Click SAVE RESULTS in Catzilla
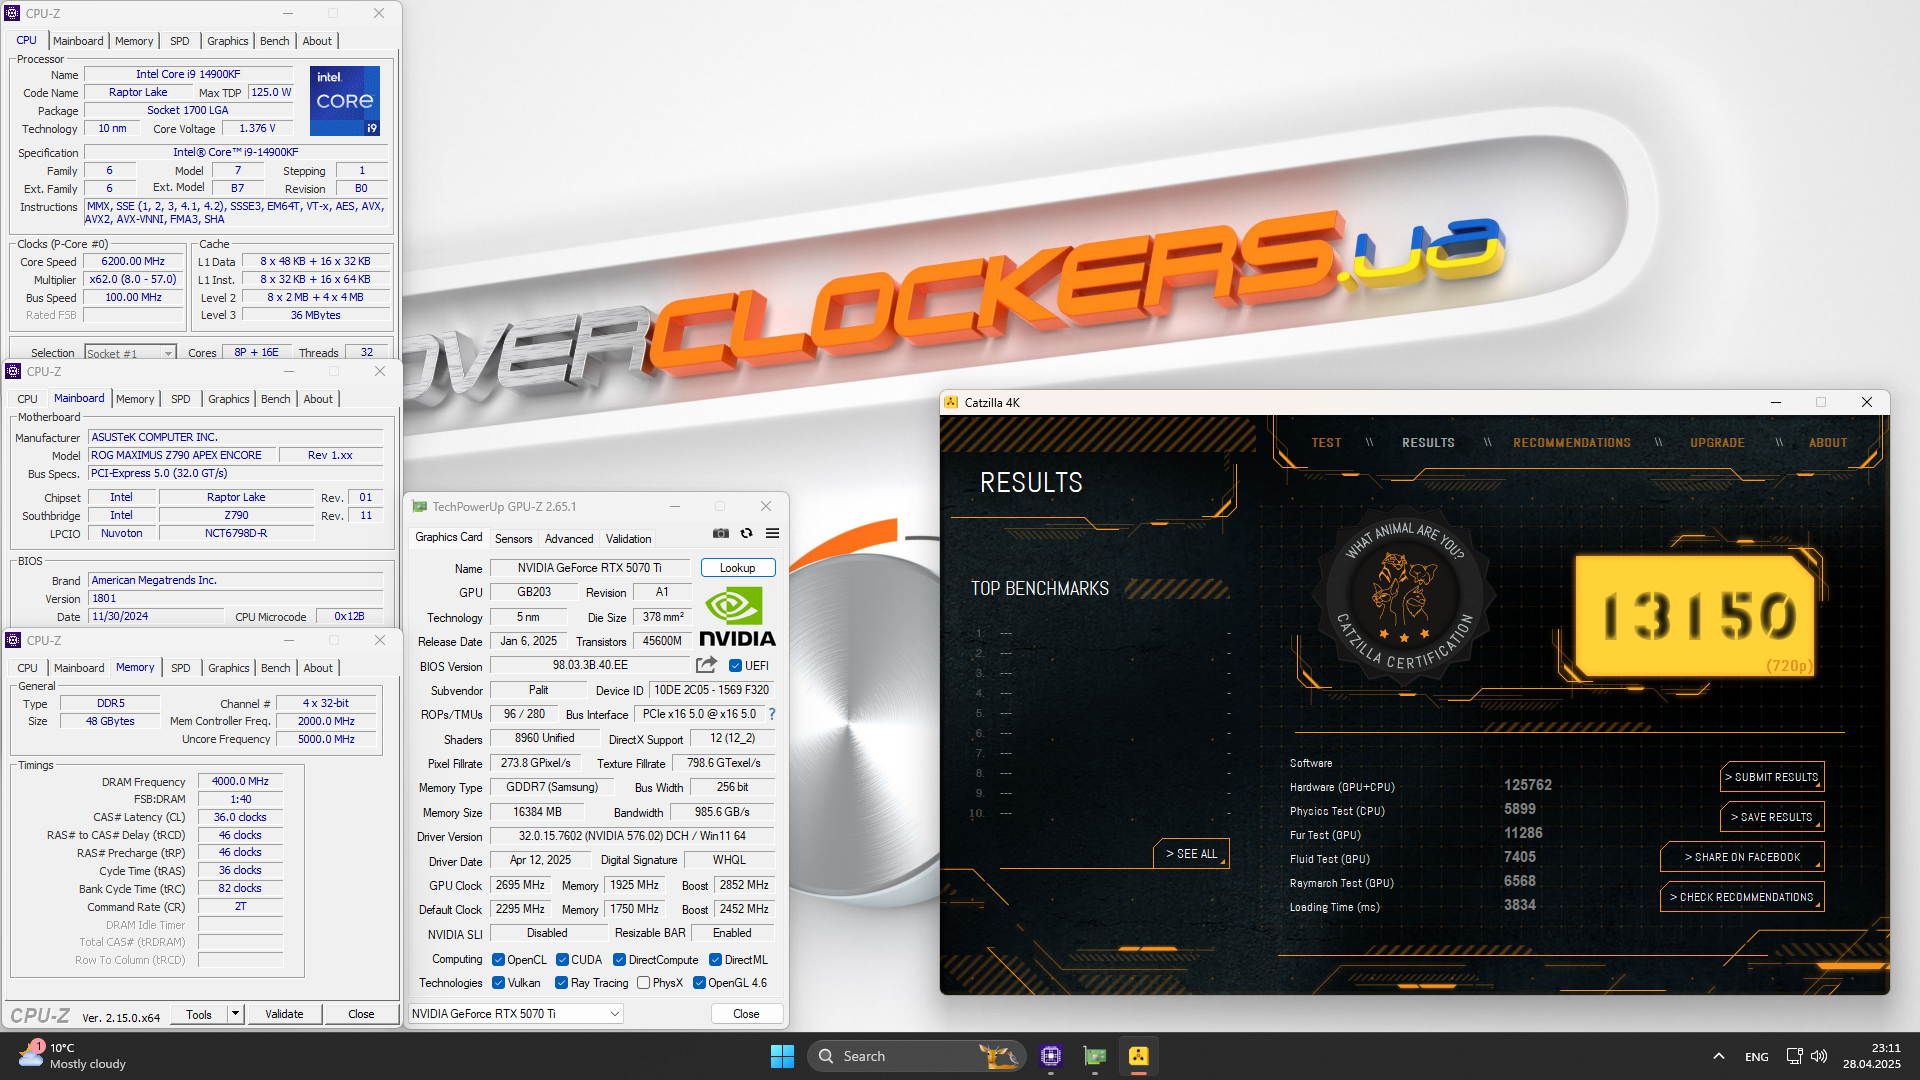 (1771, 817)
